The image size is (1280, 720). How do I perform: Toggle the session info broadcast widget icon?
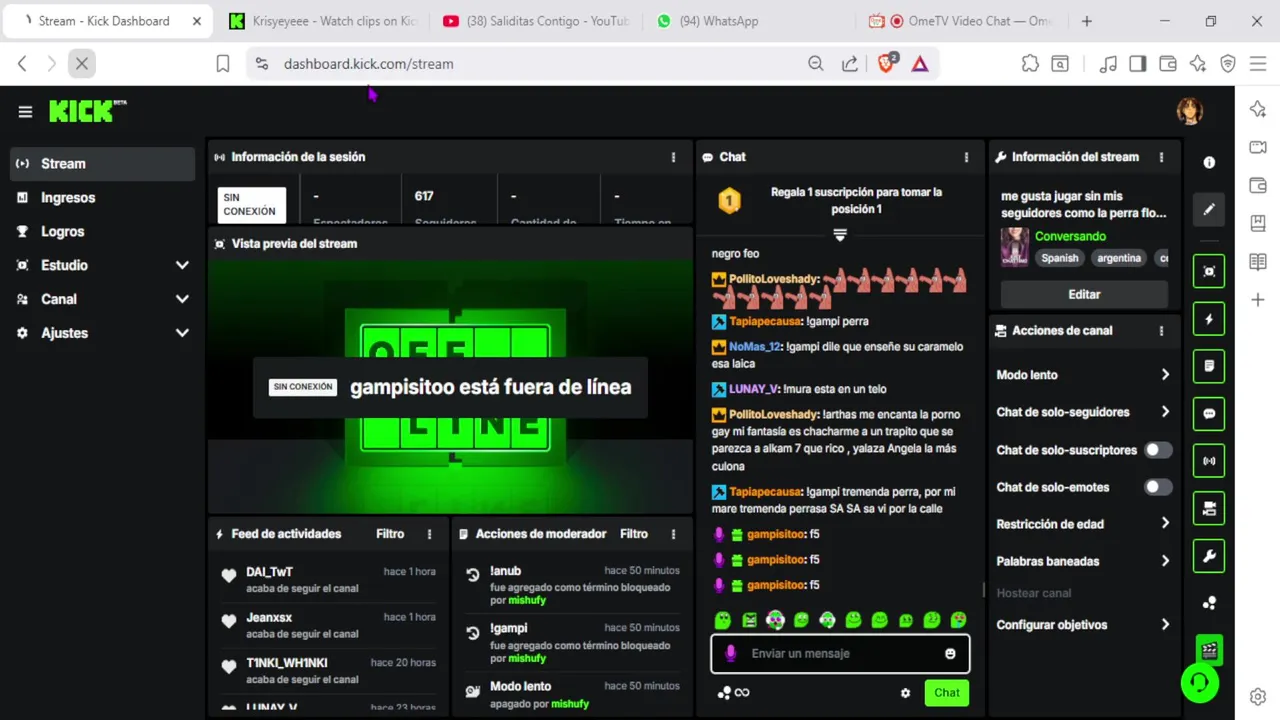tap(1209, 461)
